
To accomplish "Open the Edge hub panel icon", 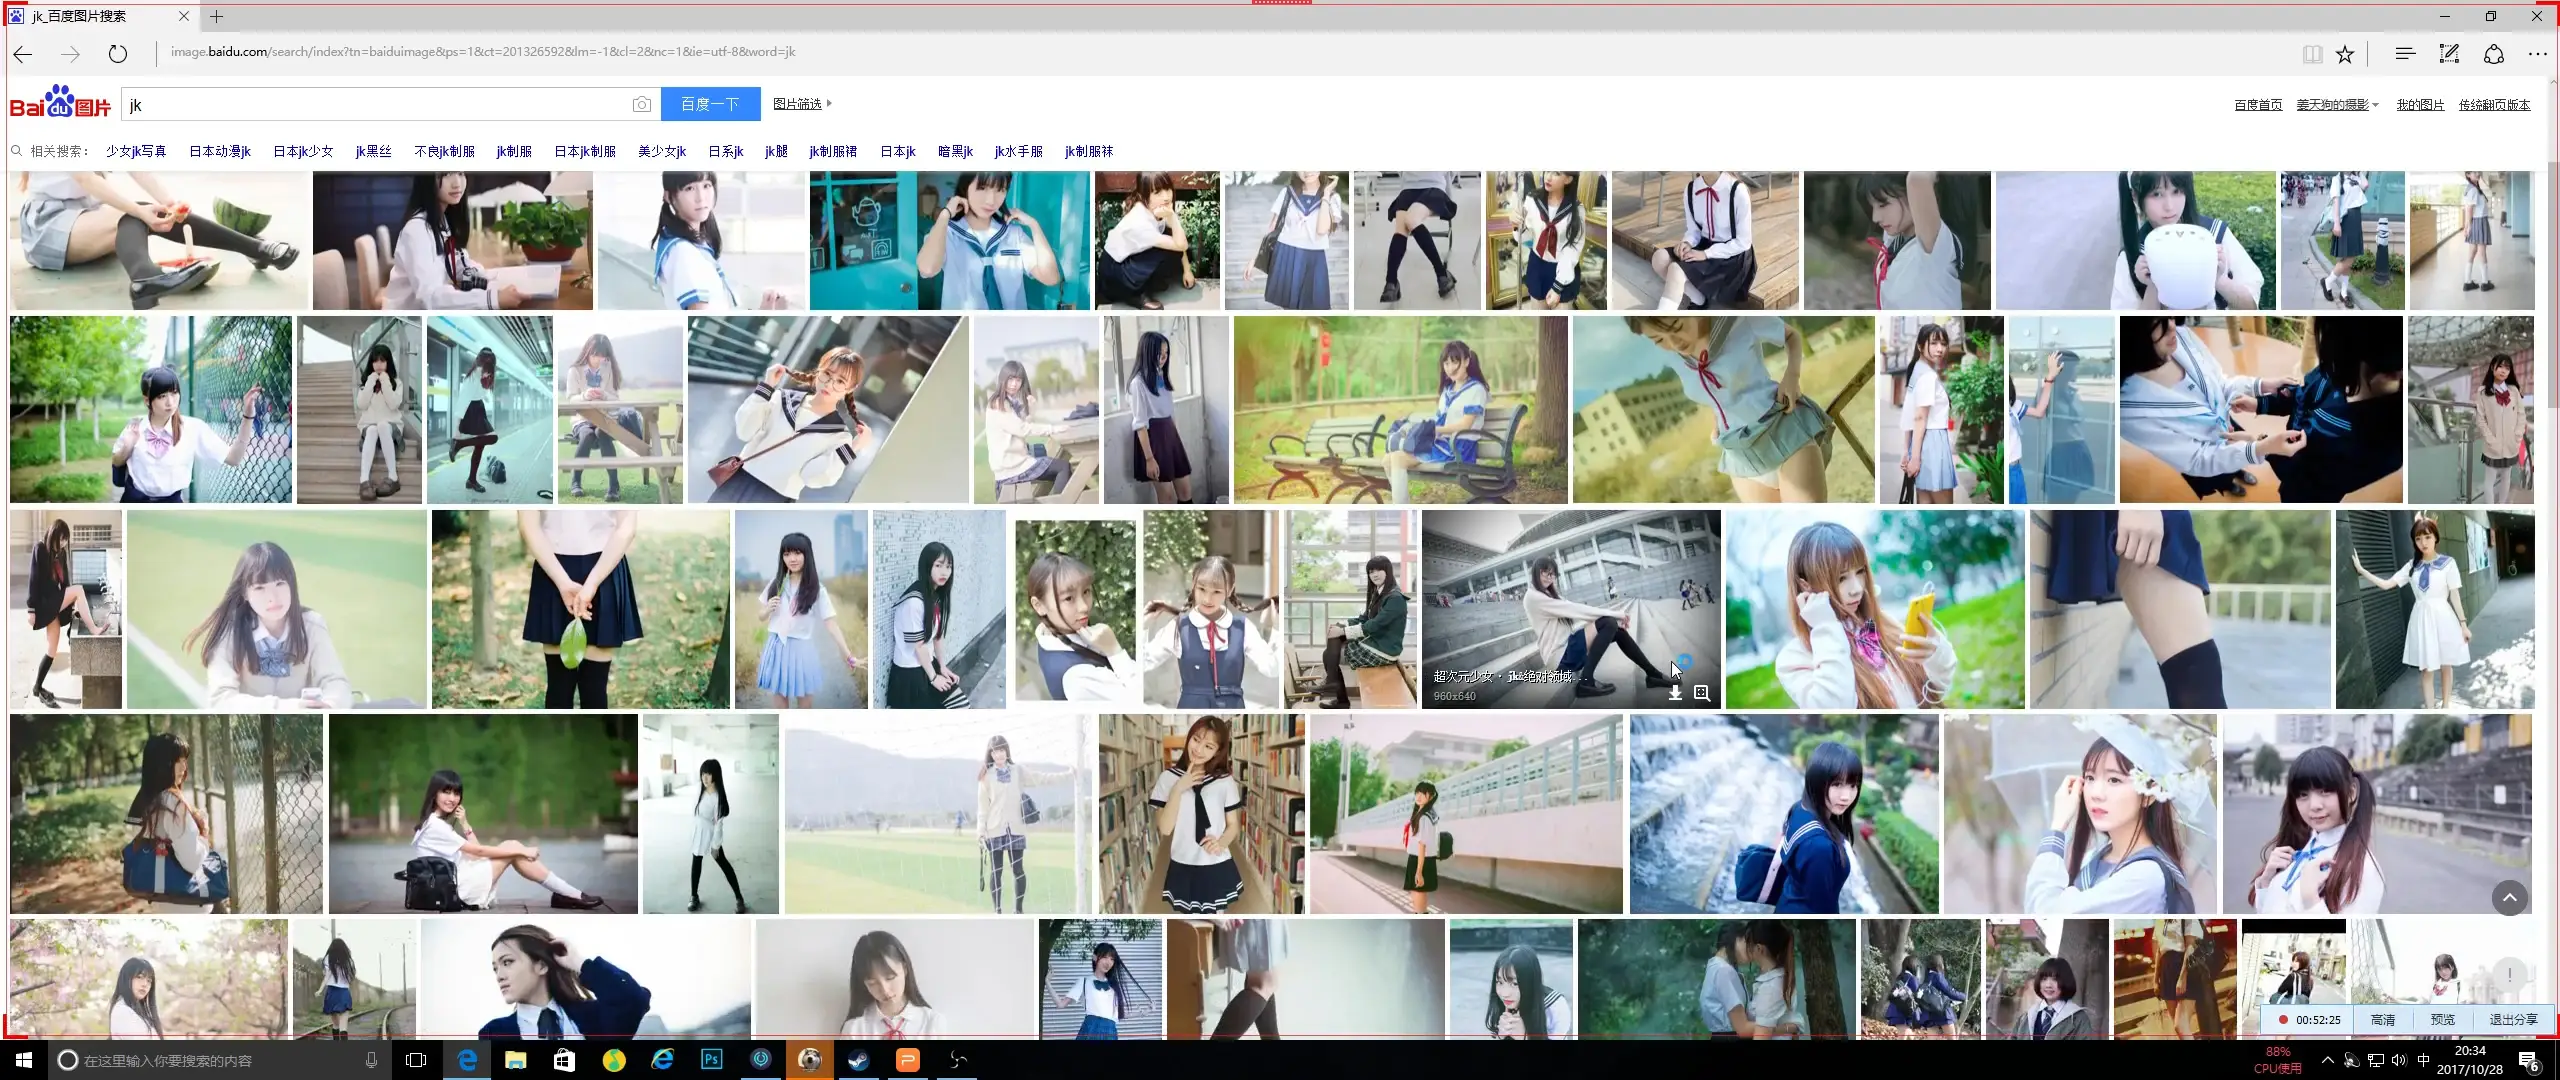I will point(2405,54).
